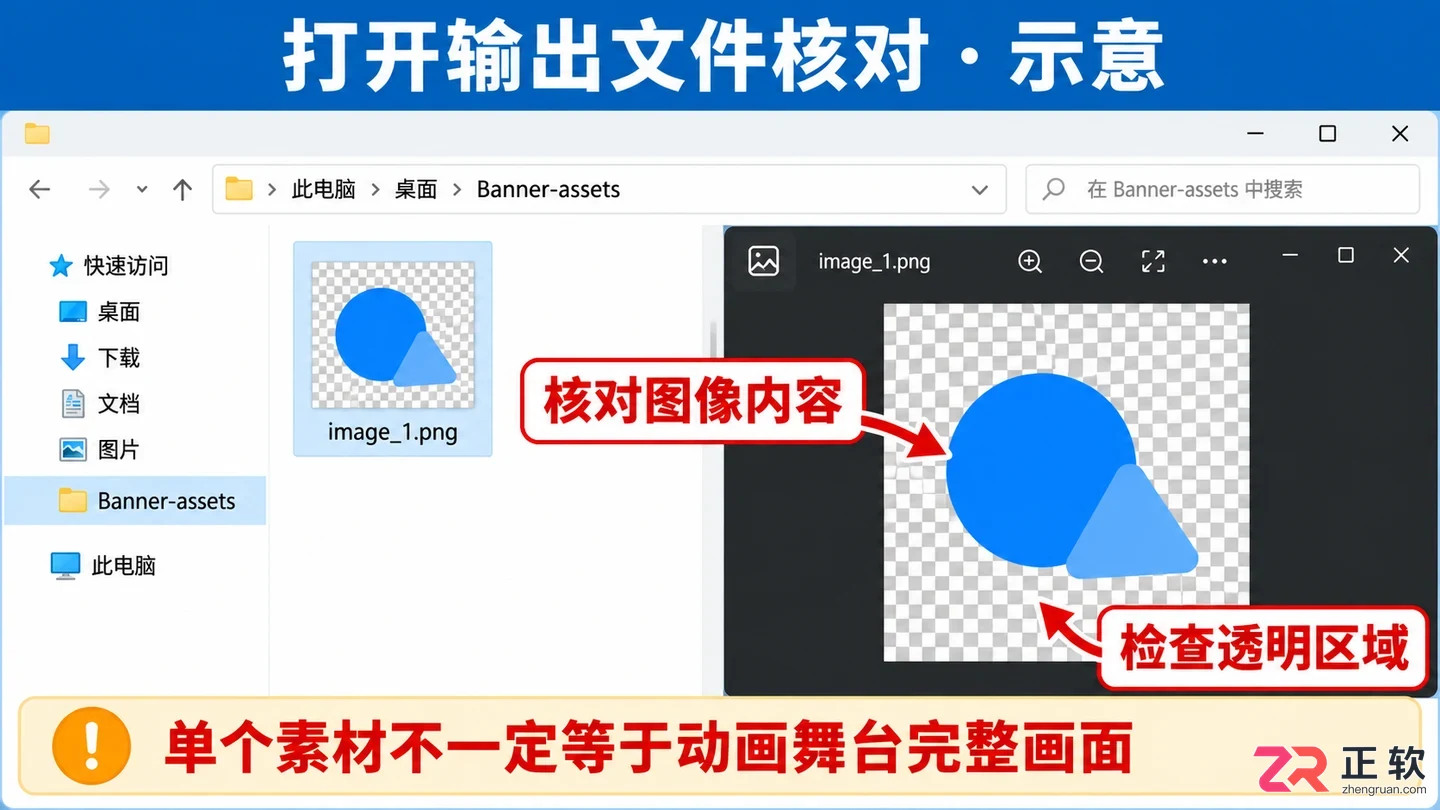
Task: Open the recent locations chevron beside the forward arrow
Action: click(142, 189)
